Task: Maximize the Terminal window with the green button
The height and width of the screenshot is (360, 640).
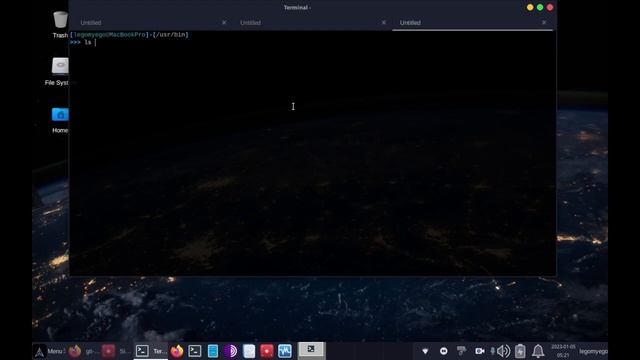Action: coord(540,7)
